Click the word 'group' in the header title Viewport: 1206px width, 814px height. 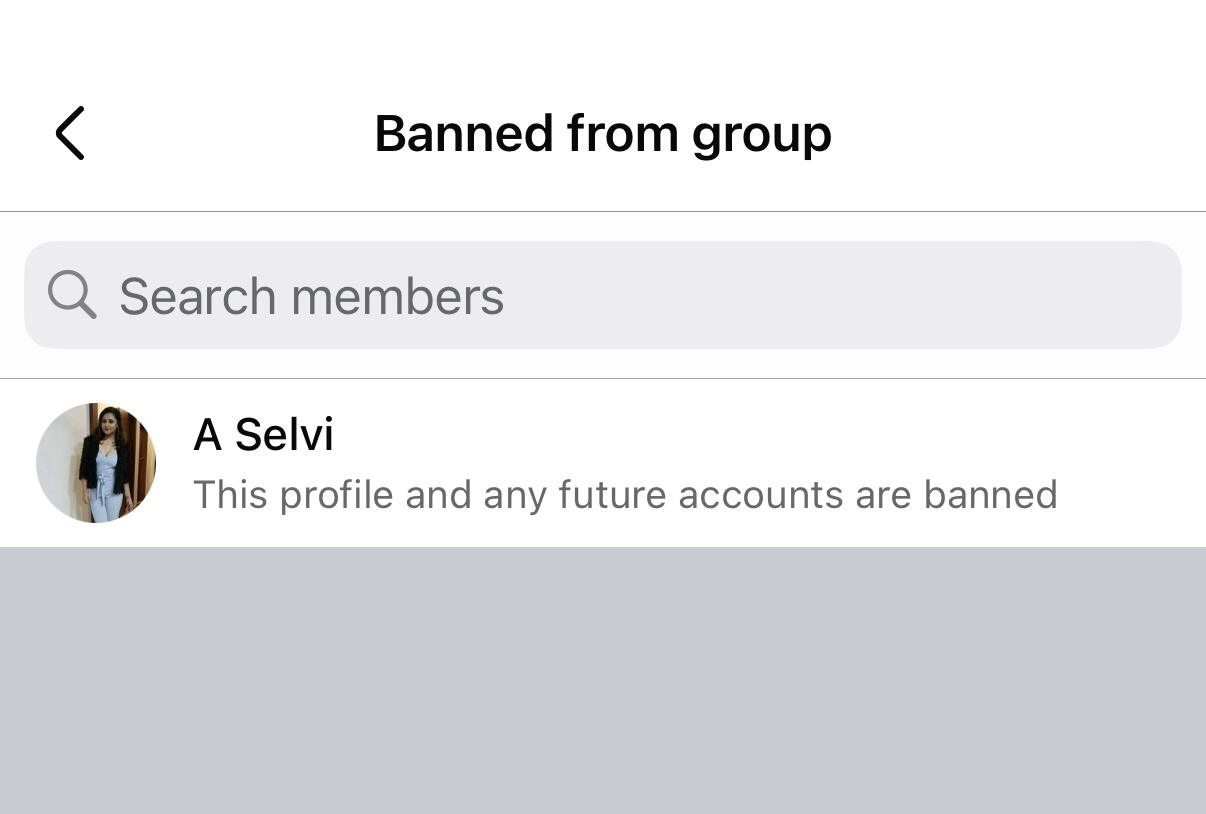pyautogui.click(x=761, y=135)
